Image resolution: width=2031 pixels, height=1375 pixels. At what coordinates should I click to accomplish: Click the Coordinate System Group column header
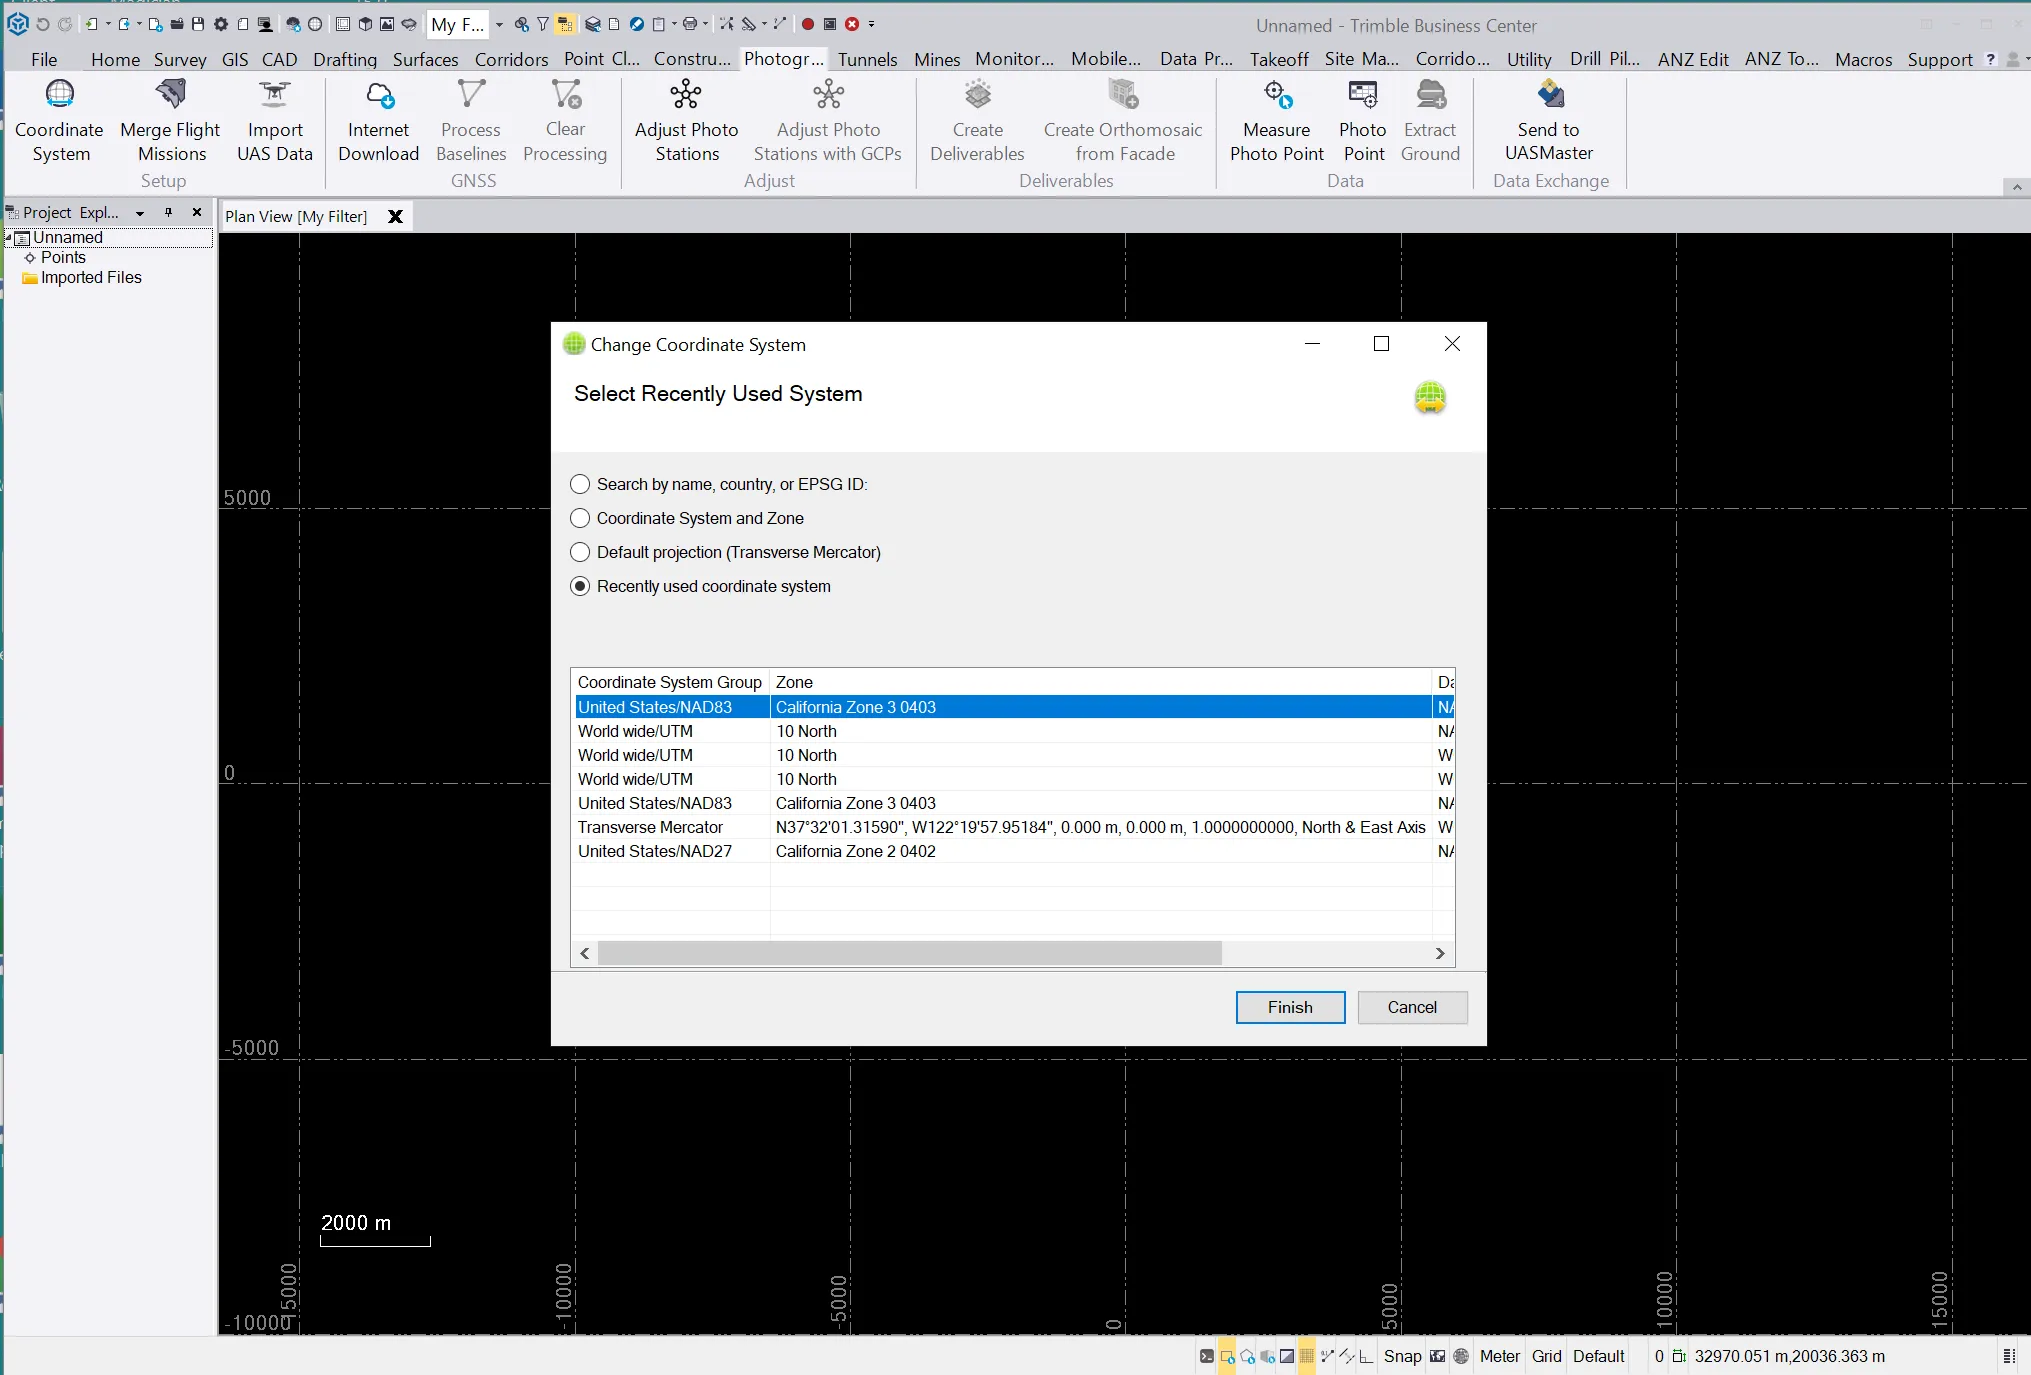click(670, 682)
